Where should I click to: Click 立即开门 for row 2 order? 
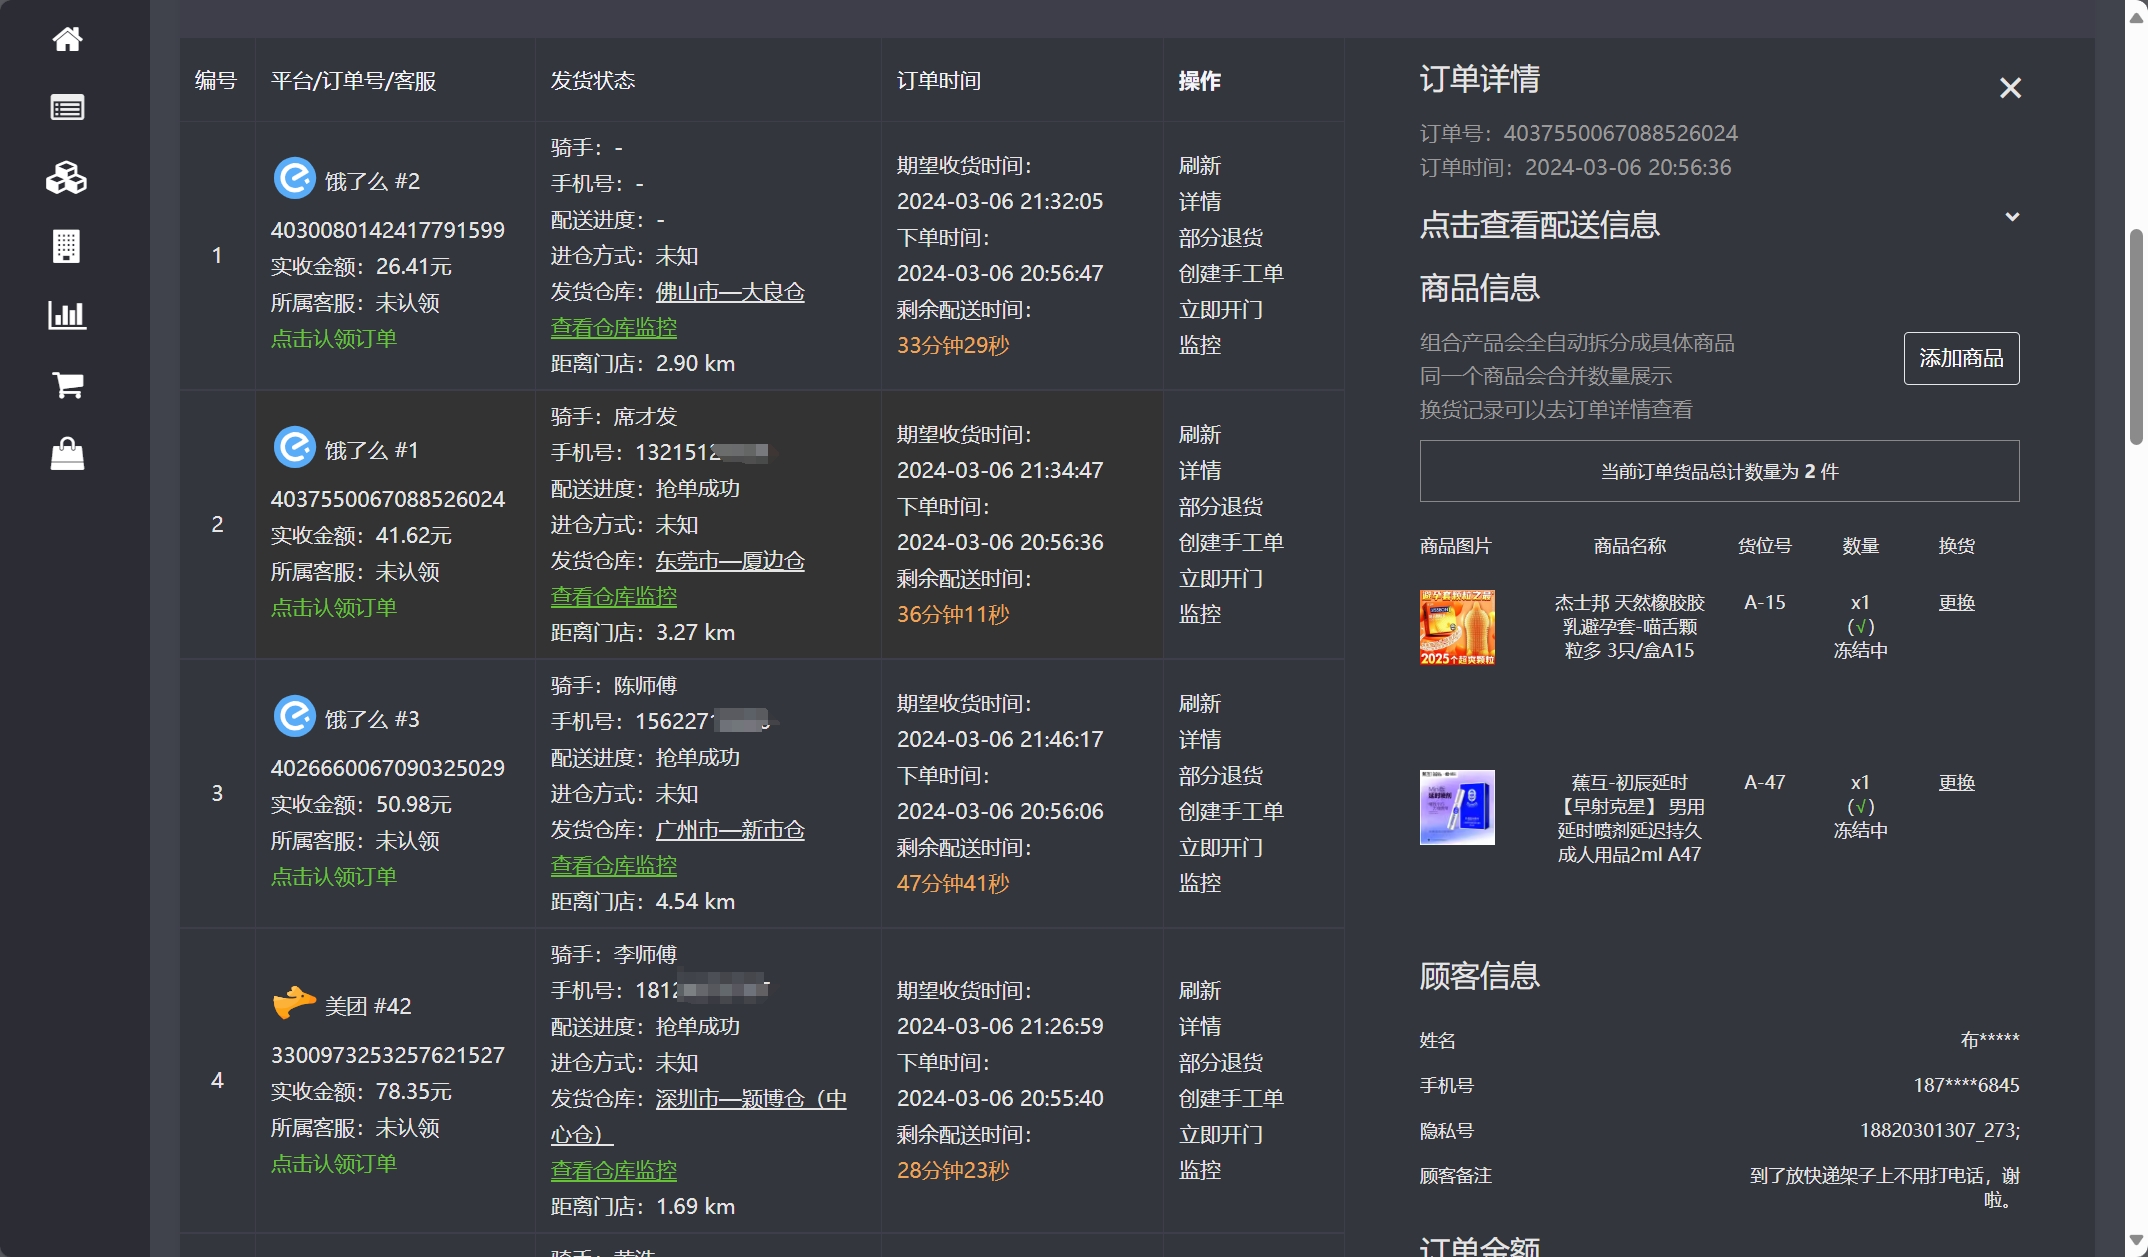click(1221, 579)
